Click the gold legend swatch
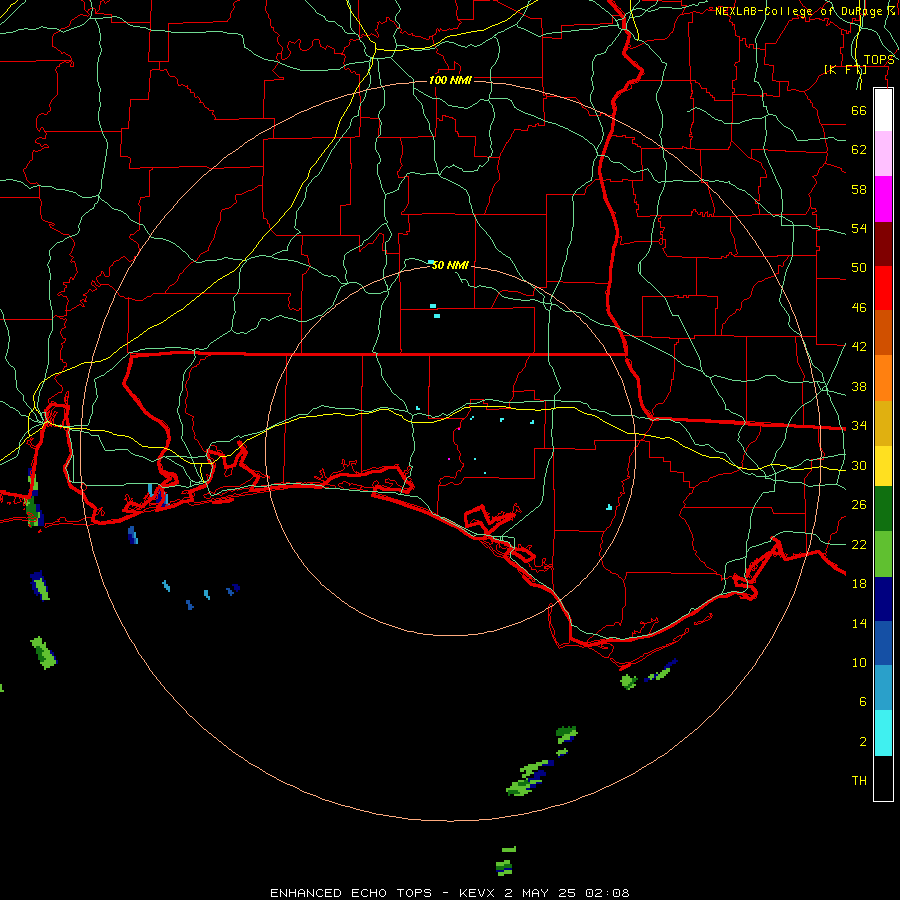Screen dimensions: 900x900 tap(883, 423)
